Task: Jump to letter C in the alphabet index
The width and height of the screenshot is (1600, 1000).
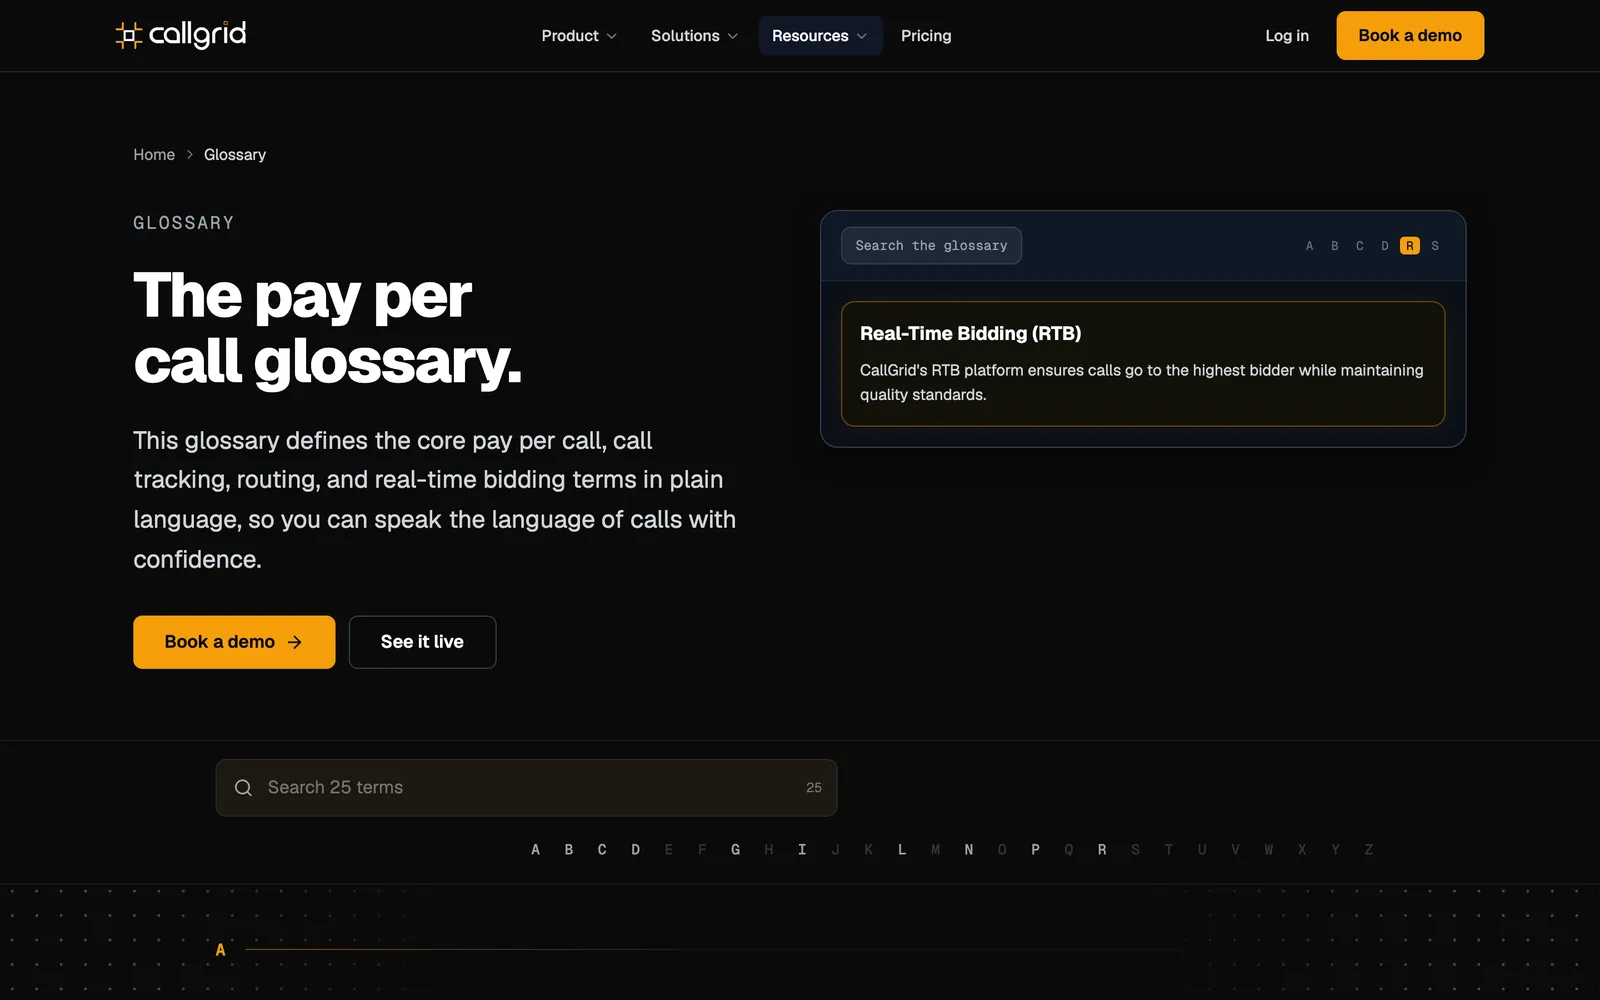Action: tap(602, 850)
